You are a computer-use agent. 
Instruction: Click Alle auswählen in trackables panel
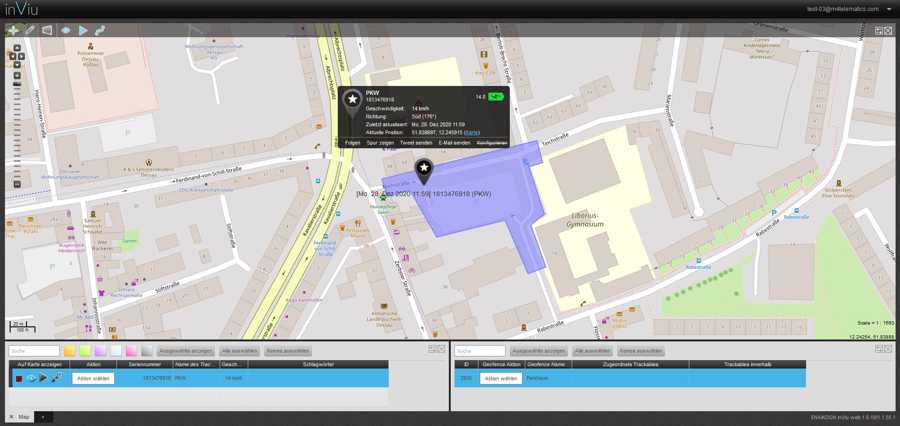[239, 351]
